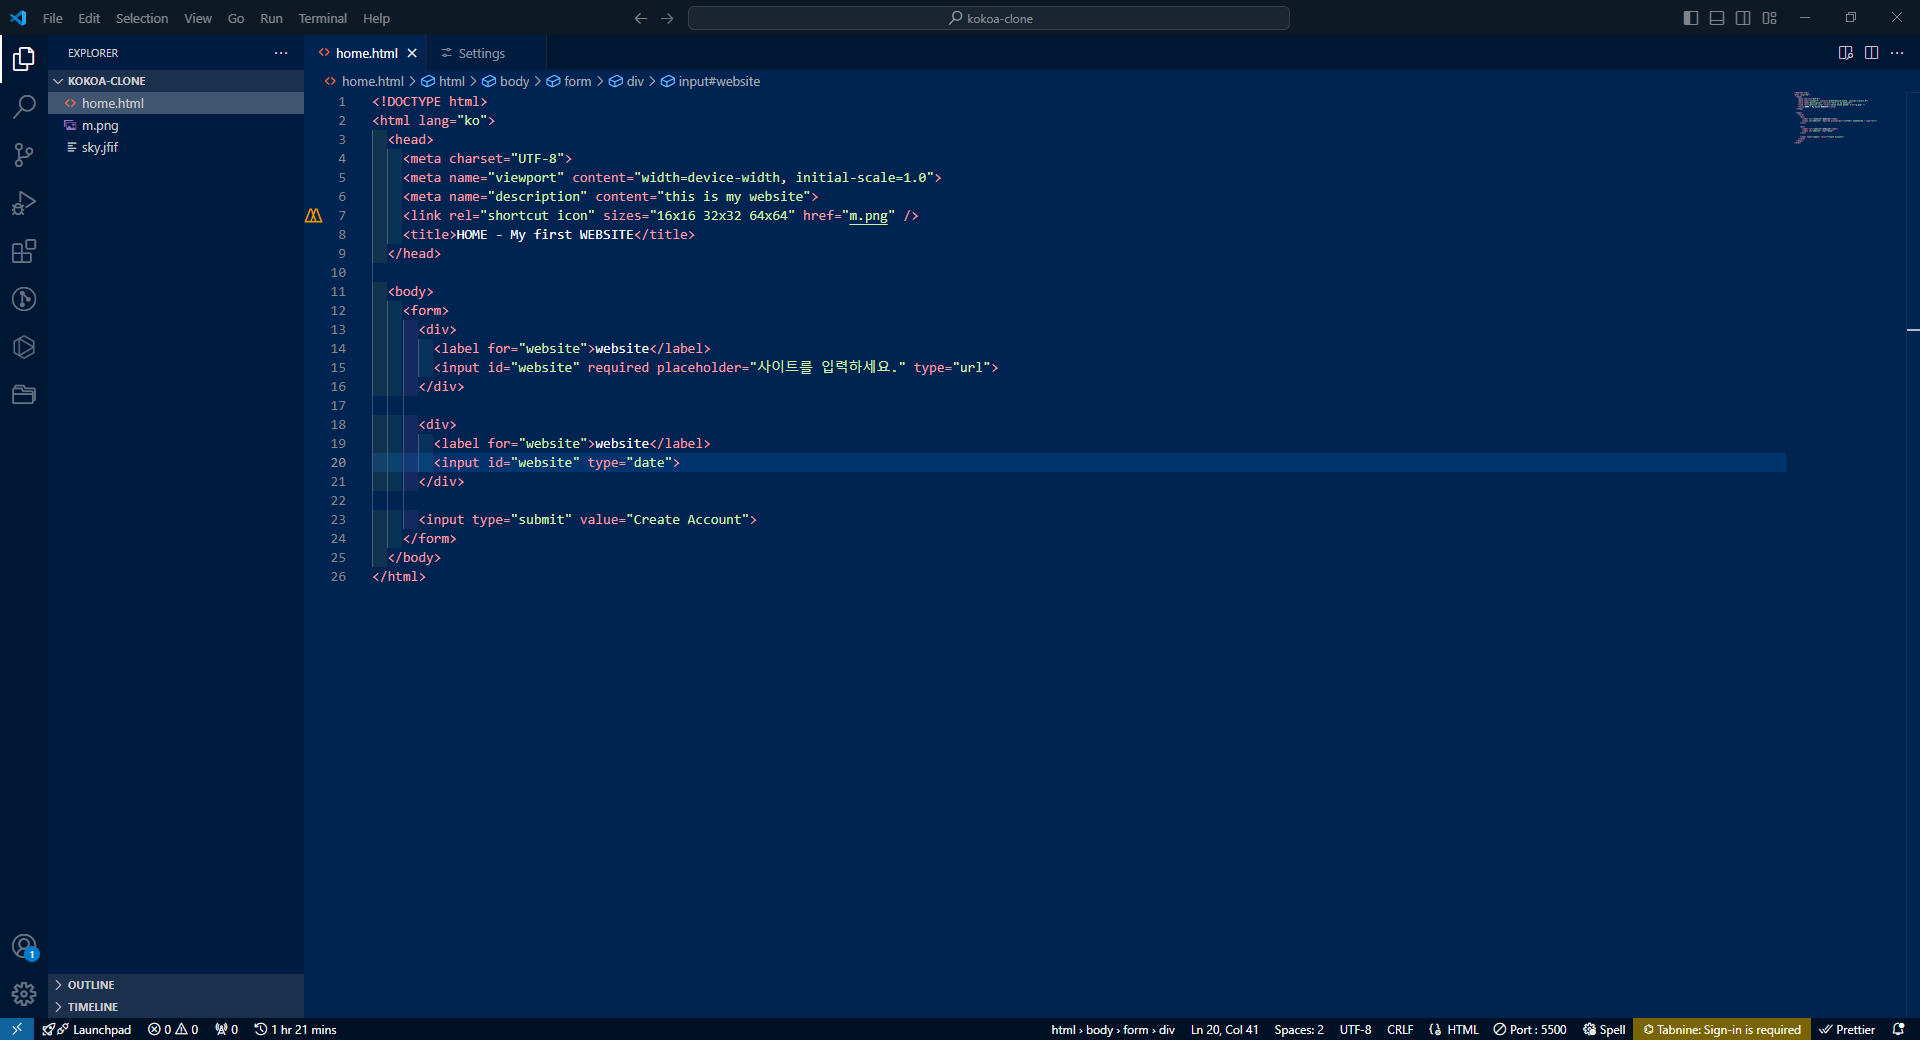This screenshot has height=1040, width=1920.
Task: Click the minimap code overview
Action: (x=1835, y=117)
